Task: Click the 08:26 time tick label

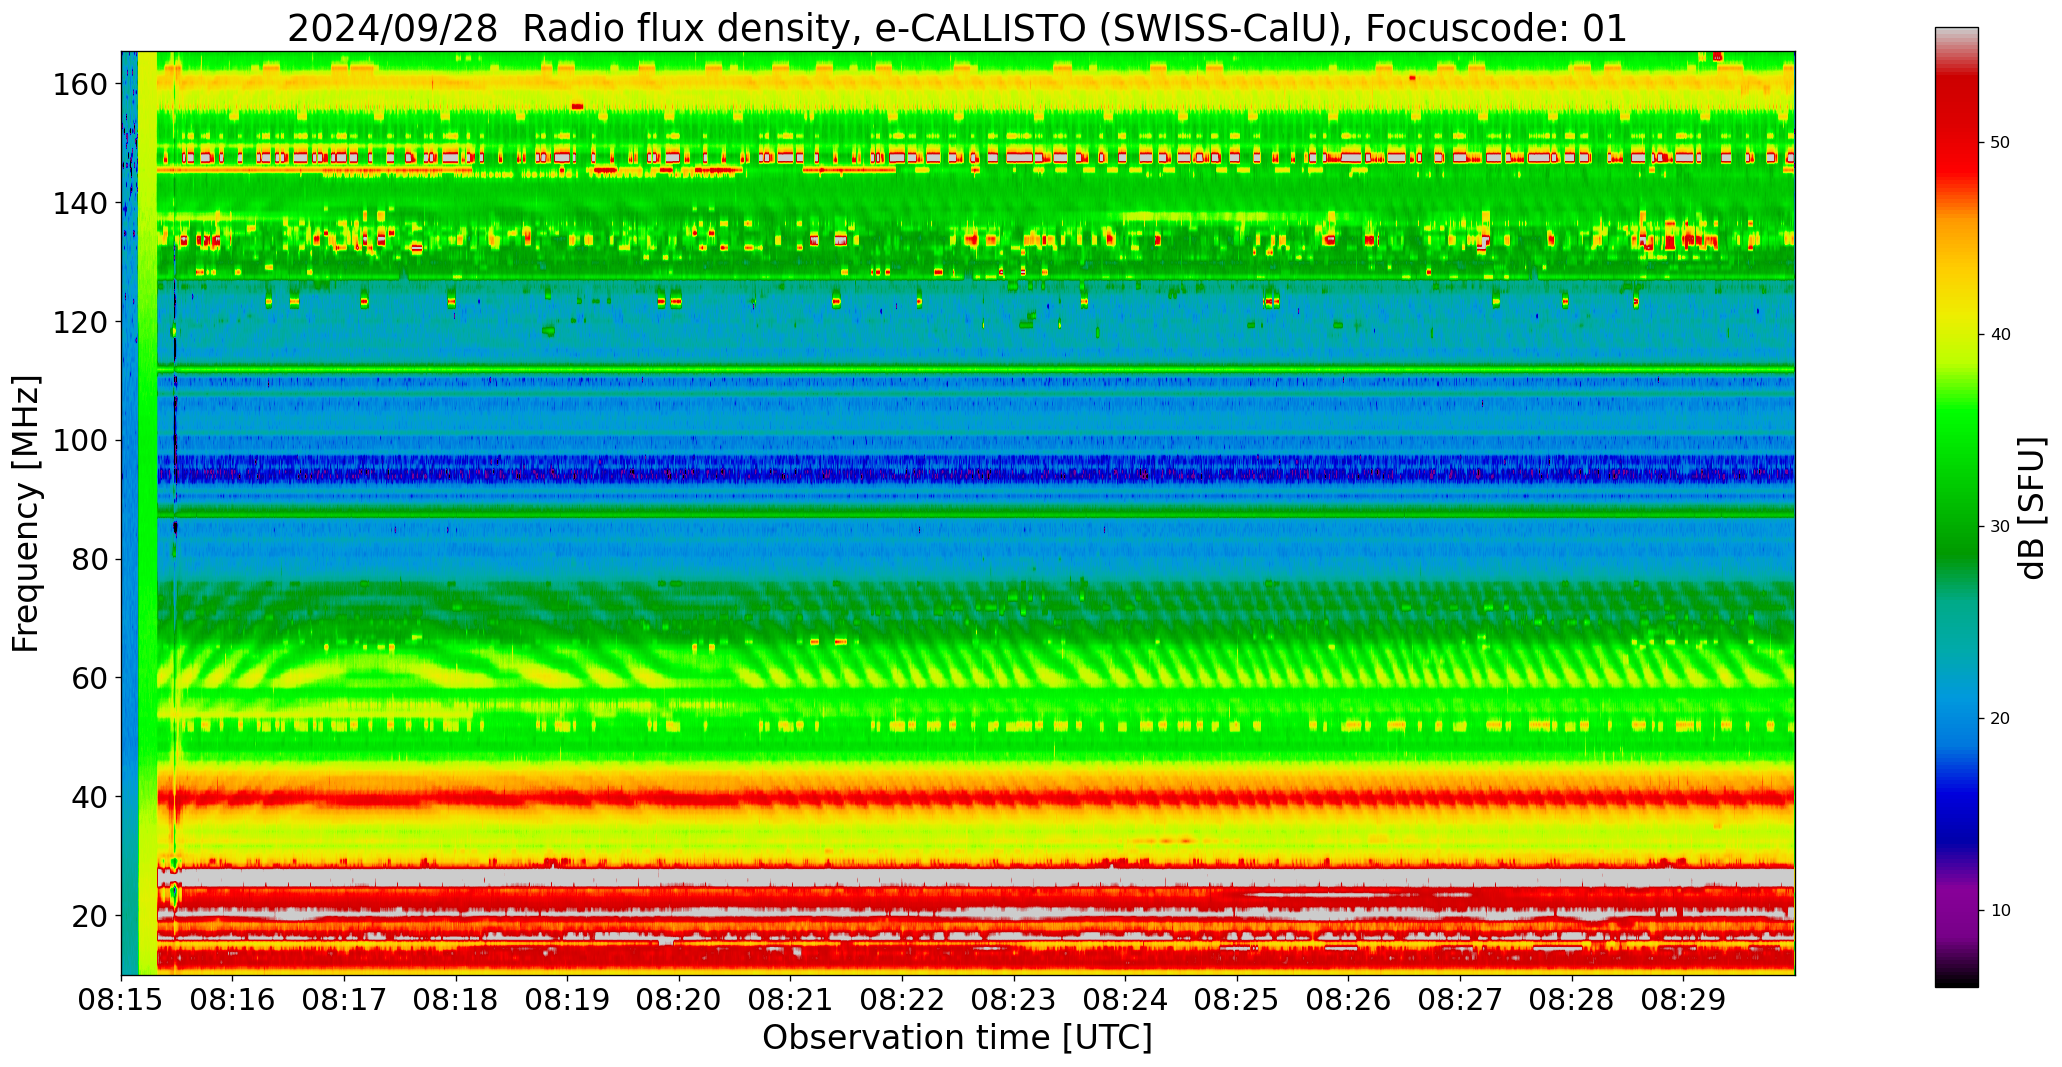Action: (1348, 1001)
